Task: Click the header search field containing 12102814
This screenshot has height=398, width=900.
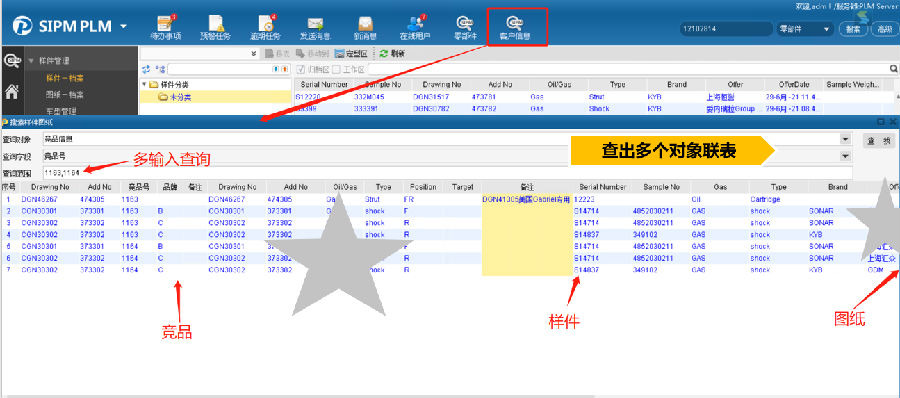Action: (725, 29)
